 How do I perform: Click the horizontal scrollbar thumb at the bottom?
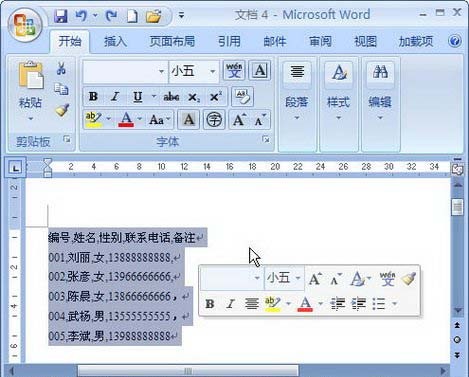pyautogui.click(x=188, y=371)
